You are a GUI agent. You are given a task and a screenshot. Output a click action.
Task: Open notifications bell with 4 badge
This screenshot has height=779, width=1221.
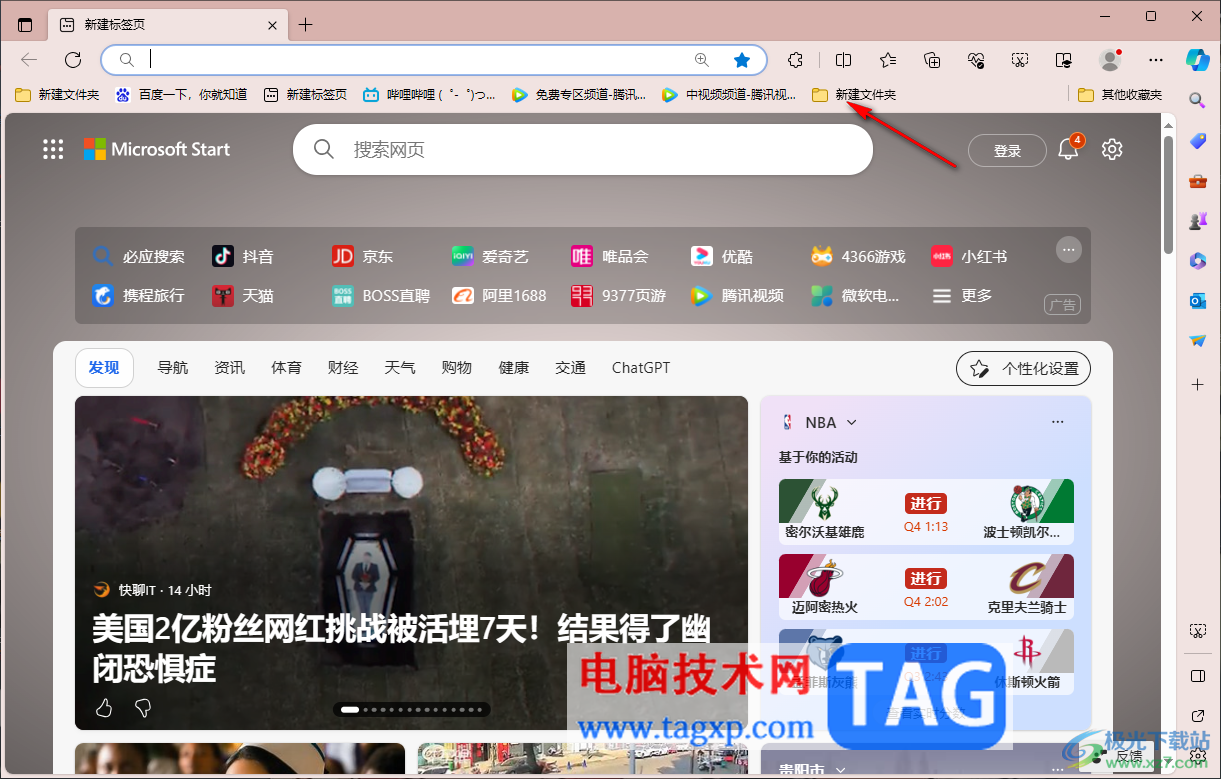click(x=1068, y=149)
